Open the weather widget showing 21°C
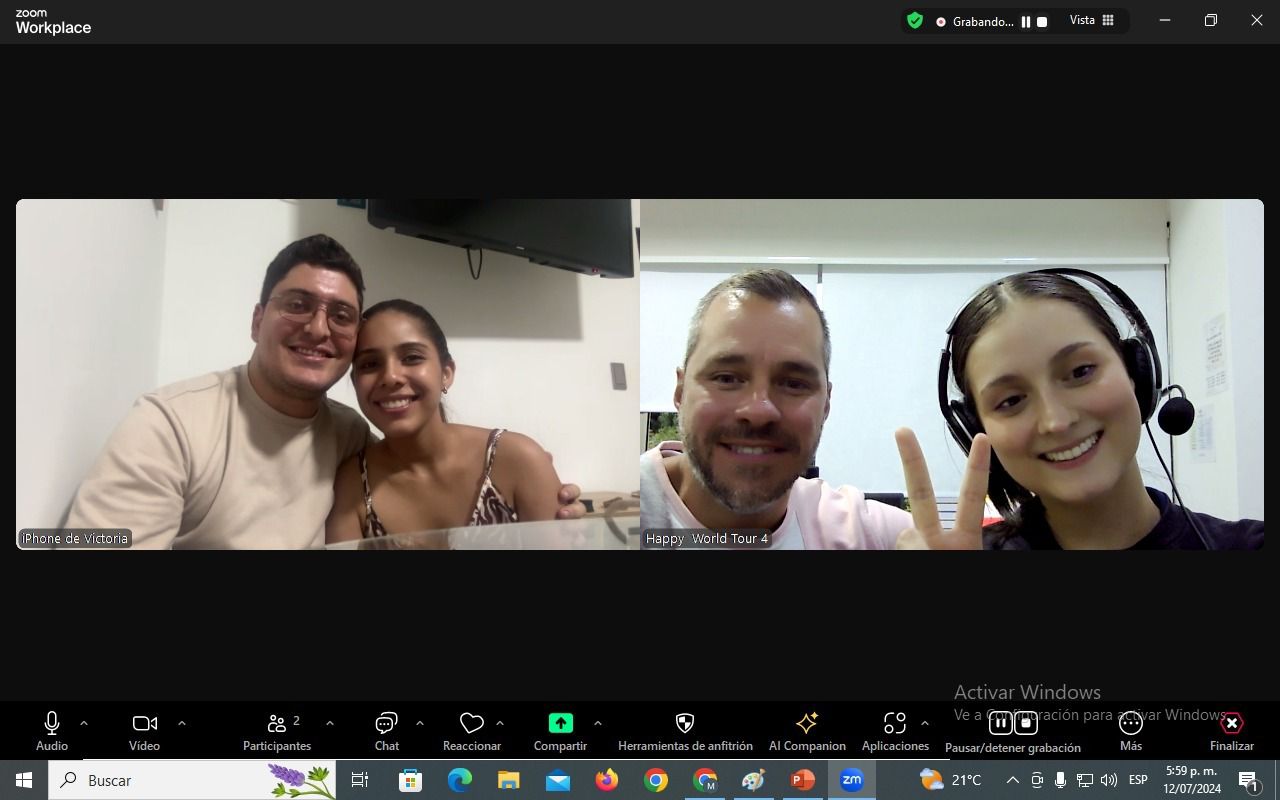This screenshot has height=800, width=1280. pyautogui.click(x=951, y=780)
